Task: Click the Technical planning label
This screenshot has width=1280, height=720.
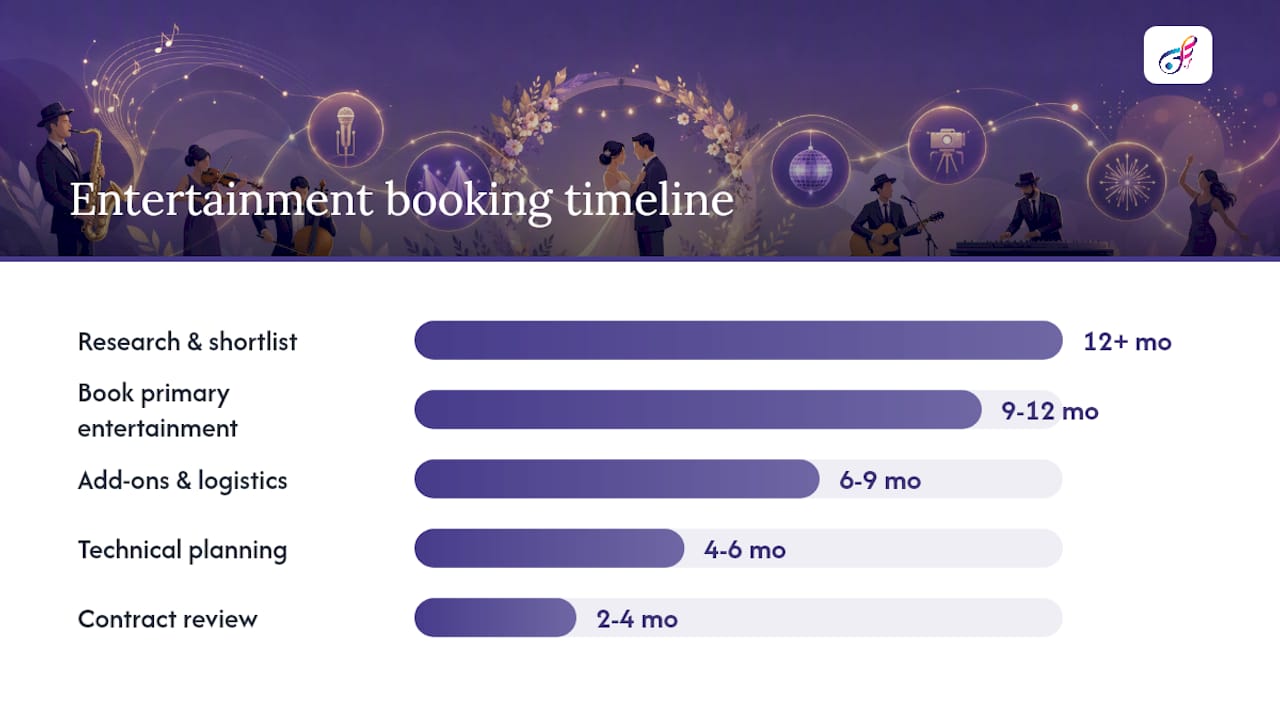Action: point(182,549)
